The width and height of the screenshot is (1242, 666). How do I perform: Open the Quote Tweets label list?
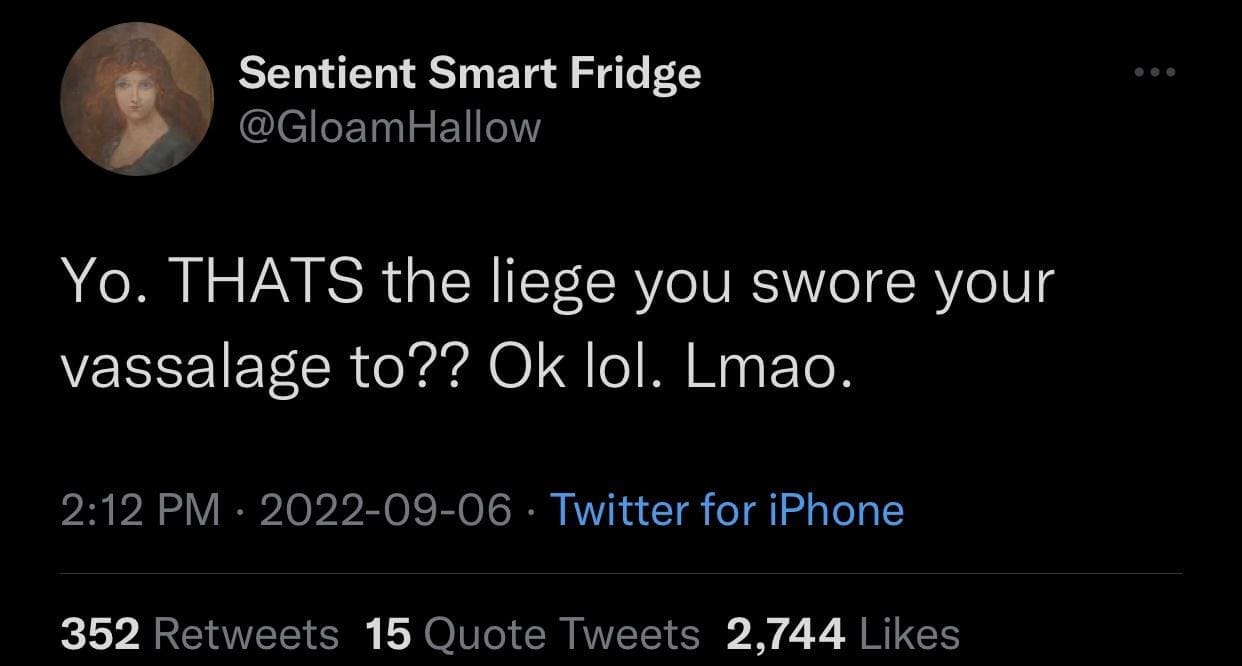click(x=562, y=633)
